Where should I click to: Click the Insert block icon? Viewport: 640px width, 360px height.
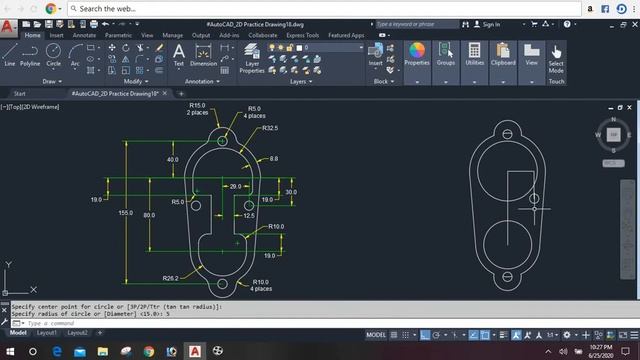point(375,54)
